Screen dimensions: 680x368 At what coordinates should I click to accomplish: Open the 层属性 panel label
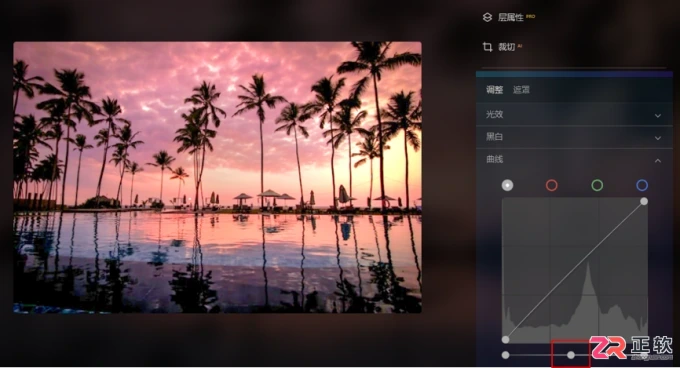click(510, 17)
